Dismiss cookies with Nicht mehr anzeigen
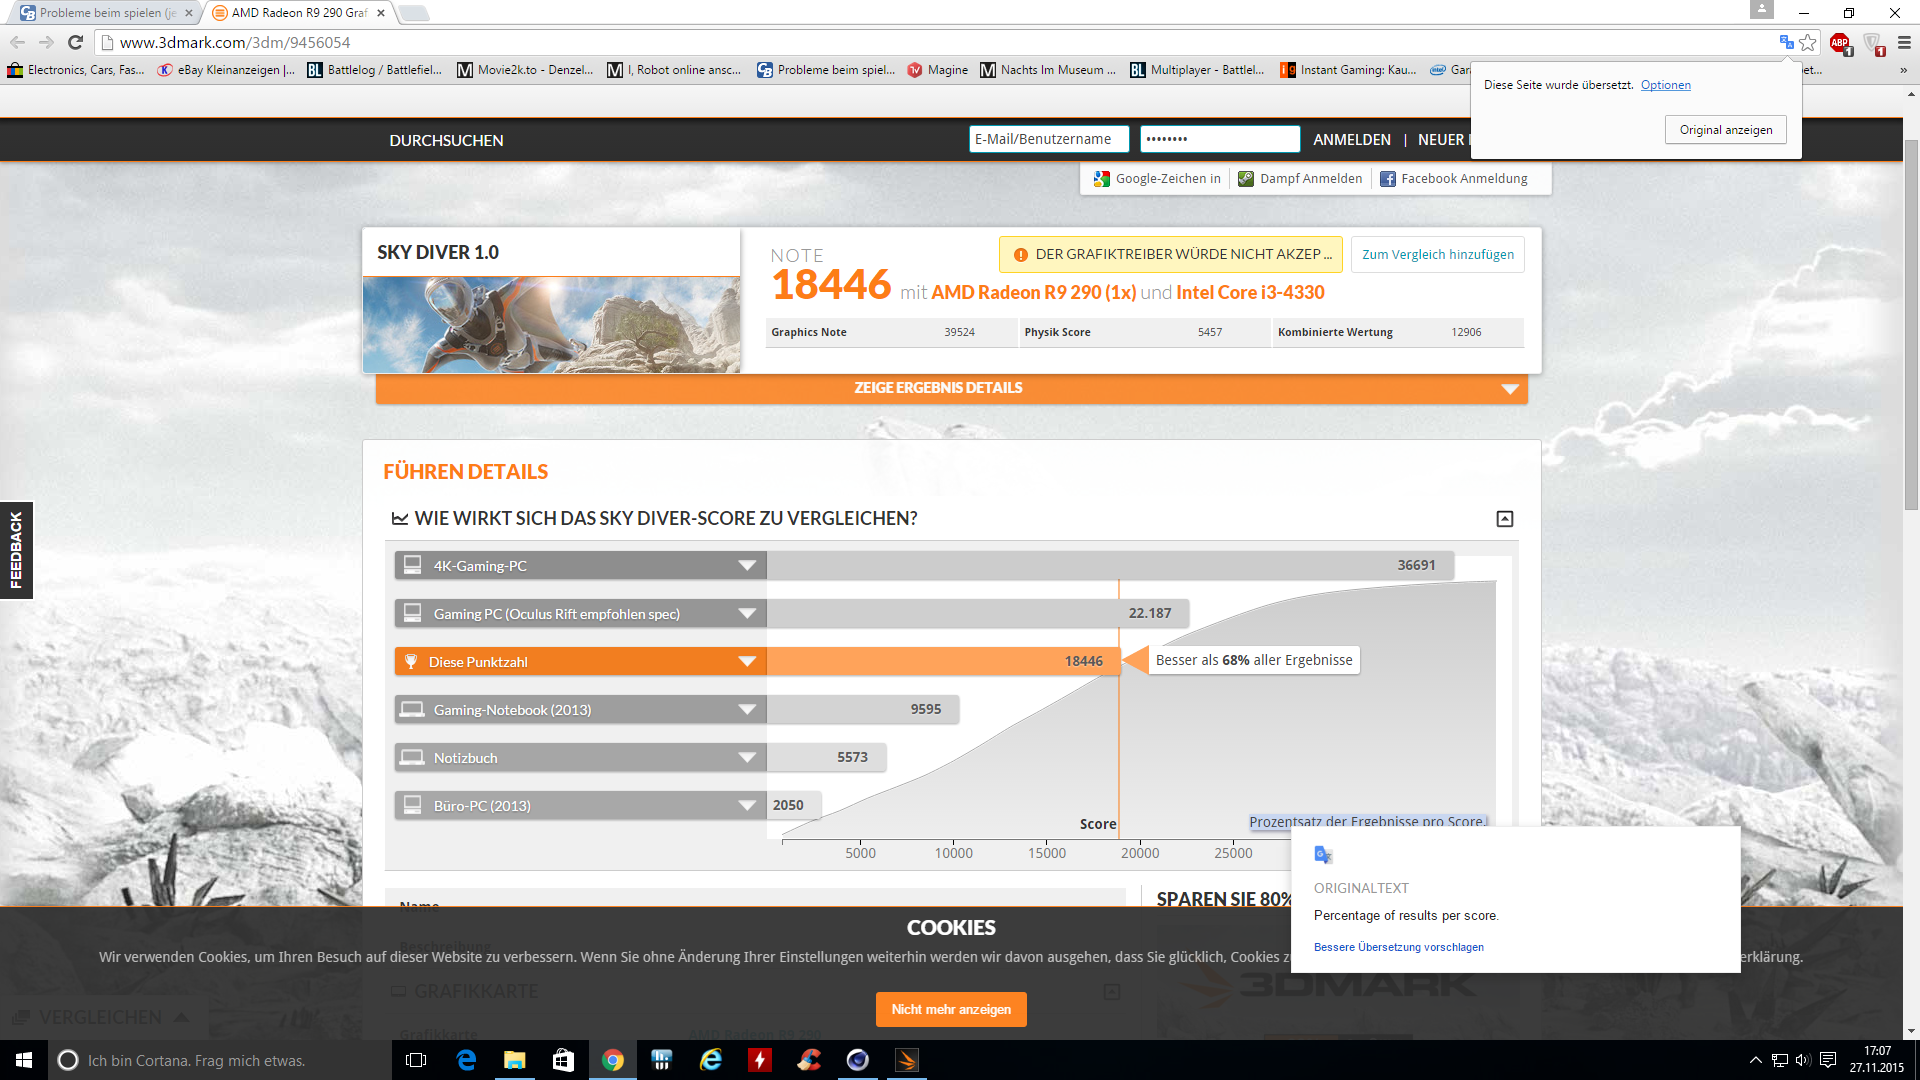 [951, 1009]
